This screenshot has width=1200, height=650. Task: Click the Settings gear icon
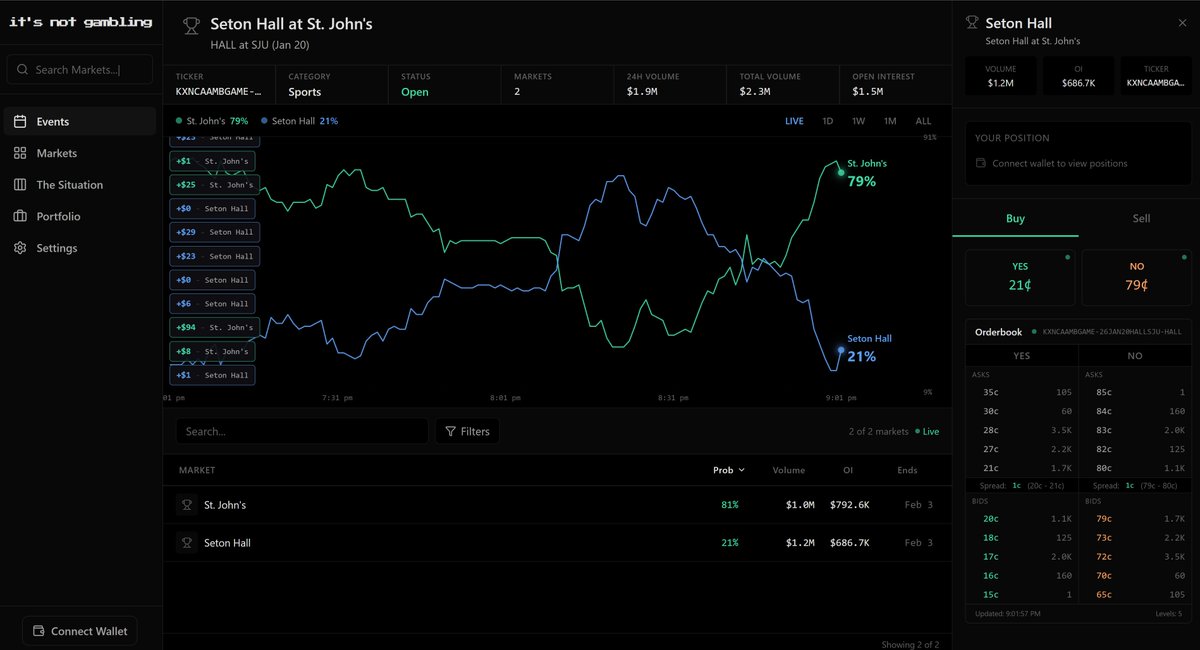pos(20,248)
